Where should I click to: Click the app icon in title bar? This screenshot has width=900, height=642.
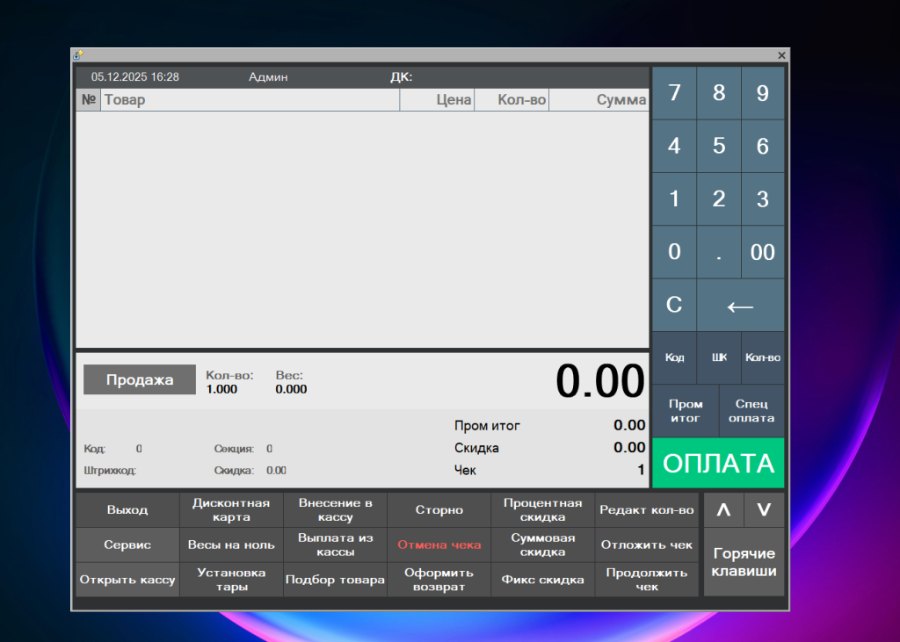[x=79, y=55]
